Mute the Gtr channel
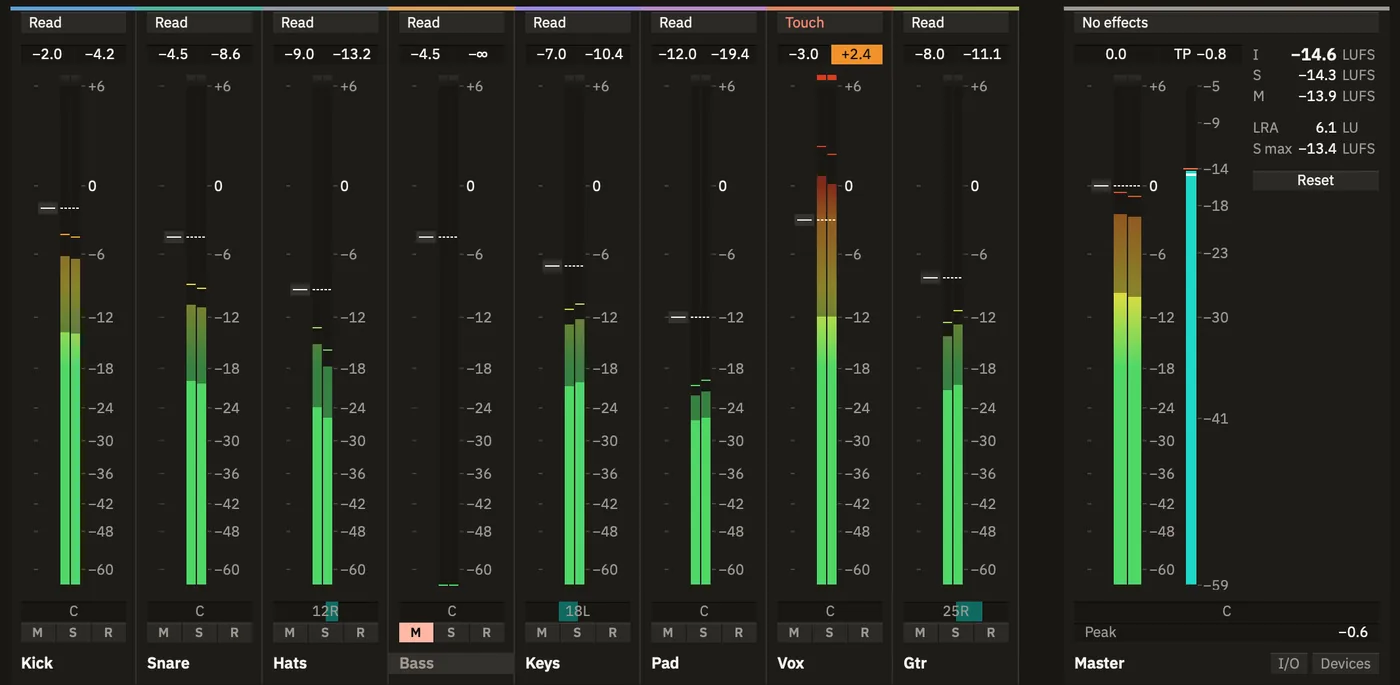1400x685 pixels. [x=919, y=632]
